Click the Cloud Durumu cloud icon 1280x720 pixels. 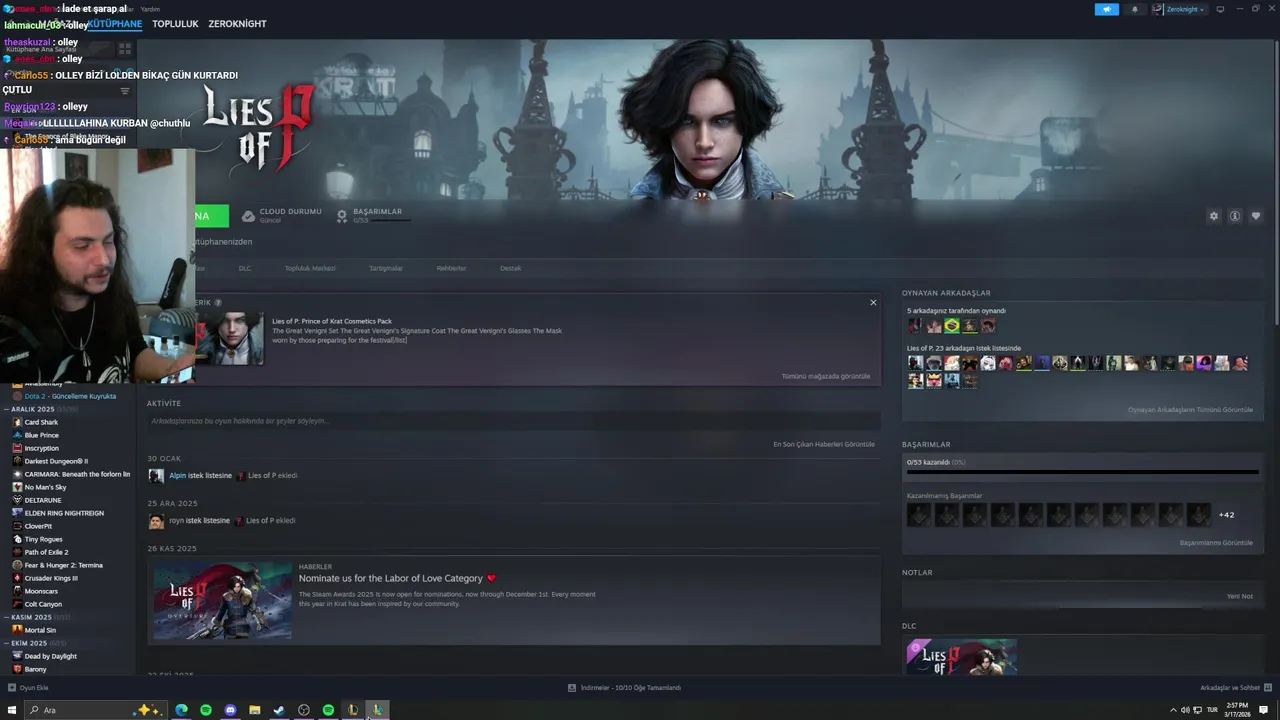tap(248, 216)
